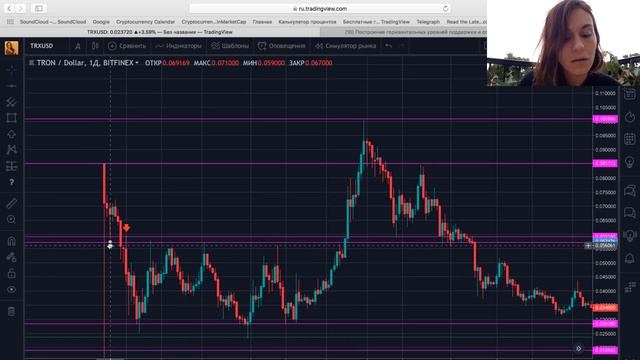Image resolution: width=640 pixels, height=360 pixels.
Task: Open the candle chart style selector
Action: pos(95,46)
